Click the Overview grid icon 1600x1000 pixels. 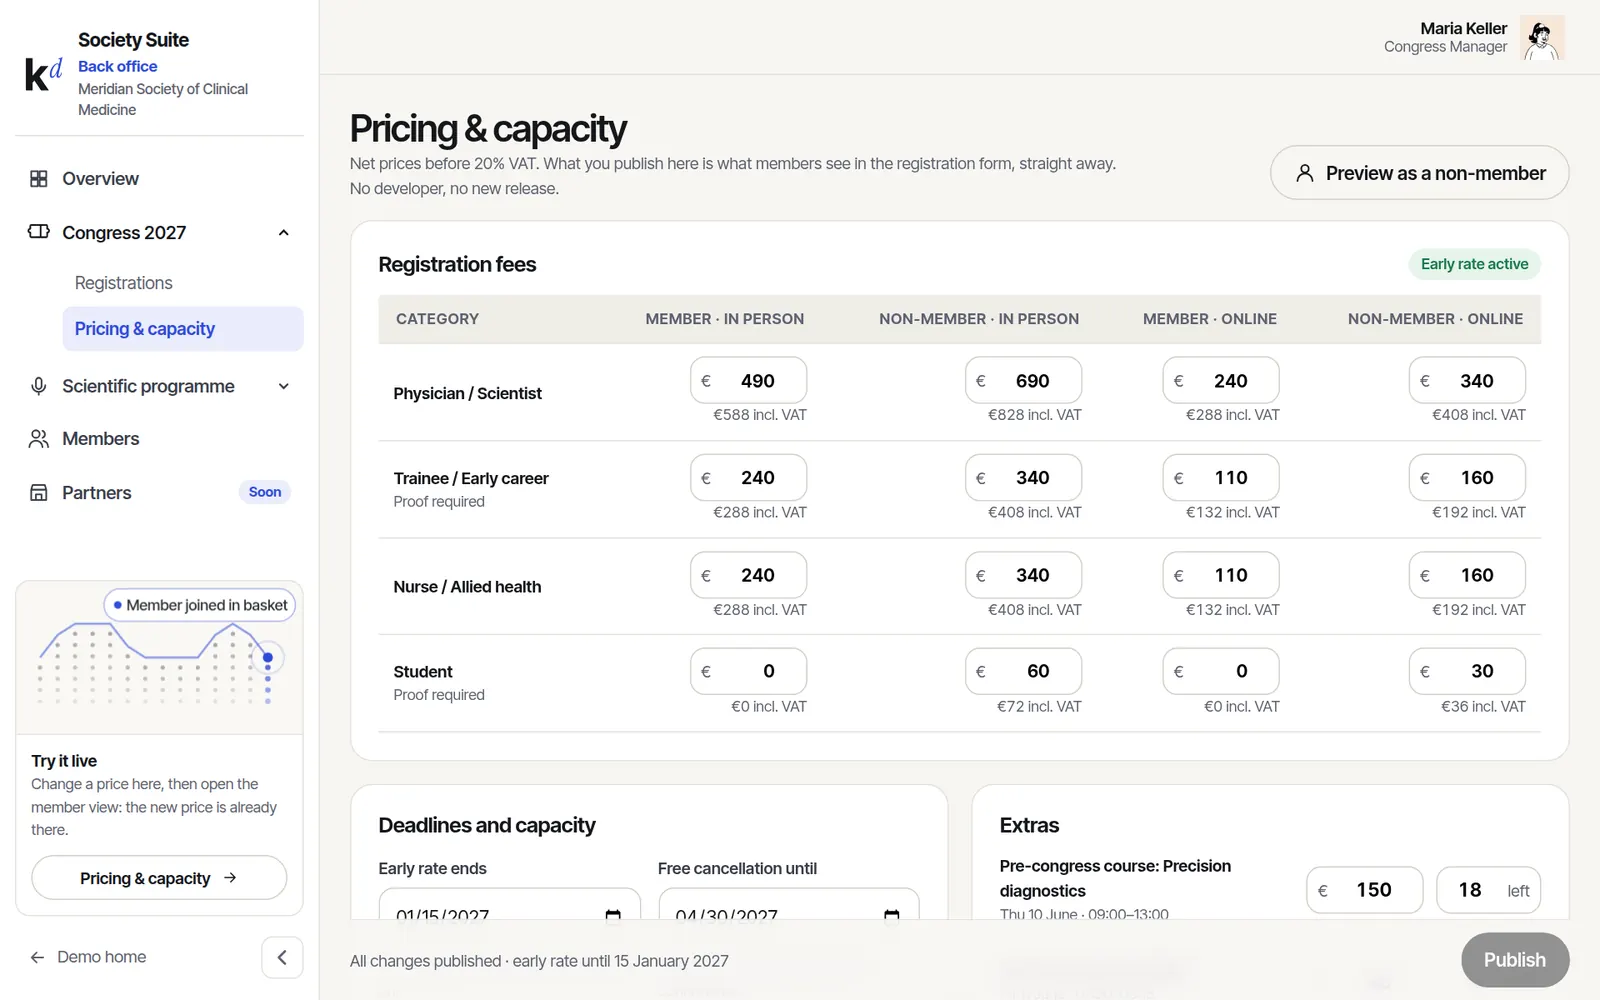point(39,179)
